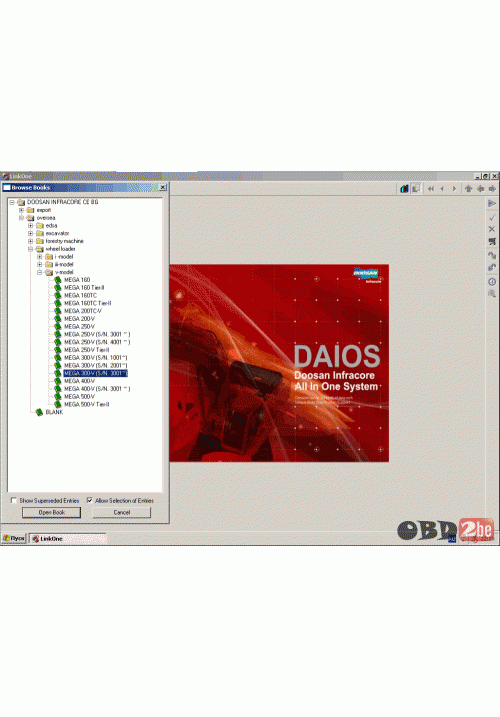500x717 pixels.
Task: Select the BLANK book entry
Action: [x=54, y=412]
